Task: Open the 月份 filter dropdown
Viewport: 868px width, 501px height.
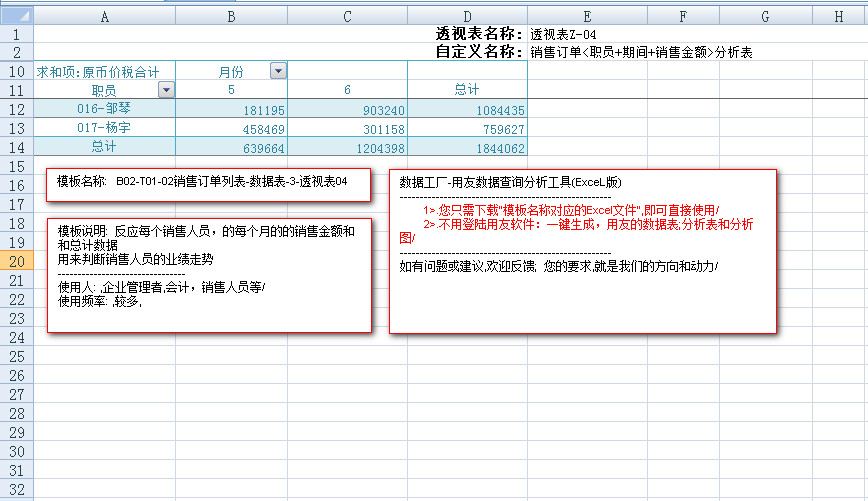Action: pyautogui.click(x=278, y=71)
